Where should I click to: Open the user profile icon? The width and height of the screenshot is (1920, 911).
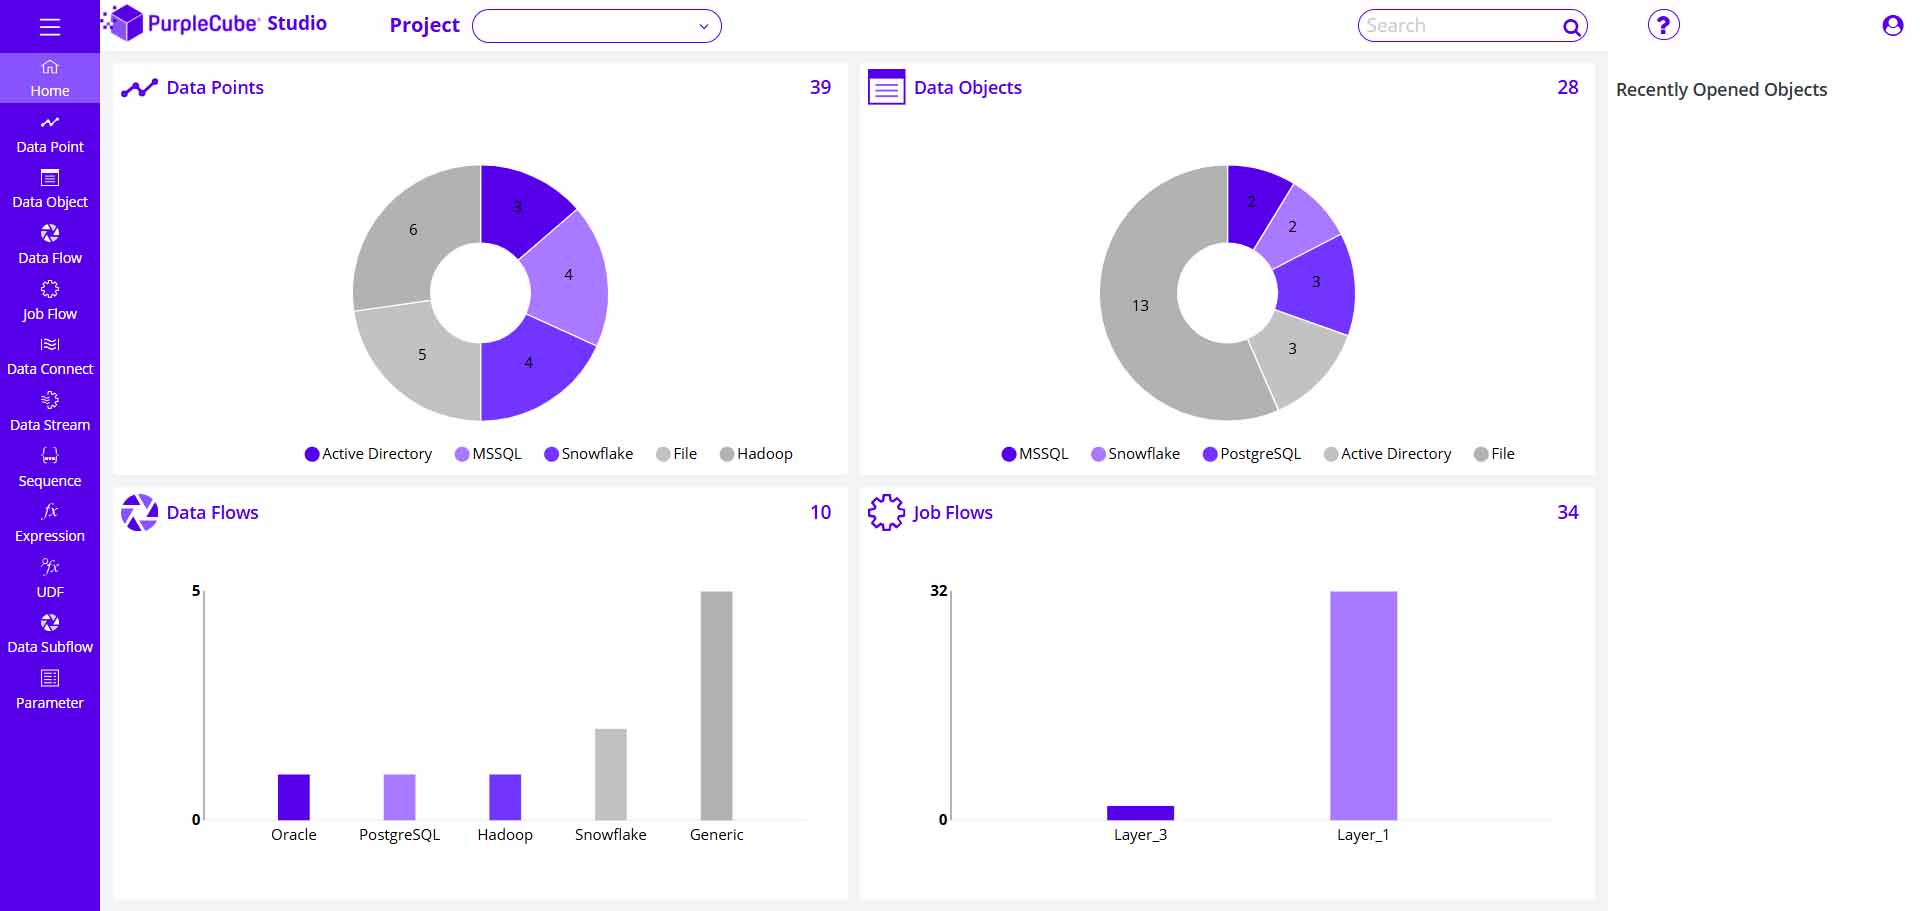[1892, 25]
